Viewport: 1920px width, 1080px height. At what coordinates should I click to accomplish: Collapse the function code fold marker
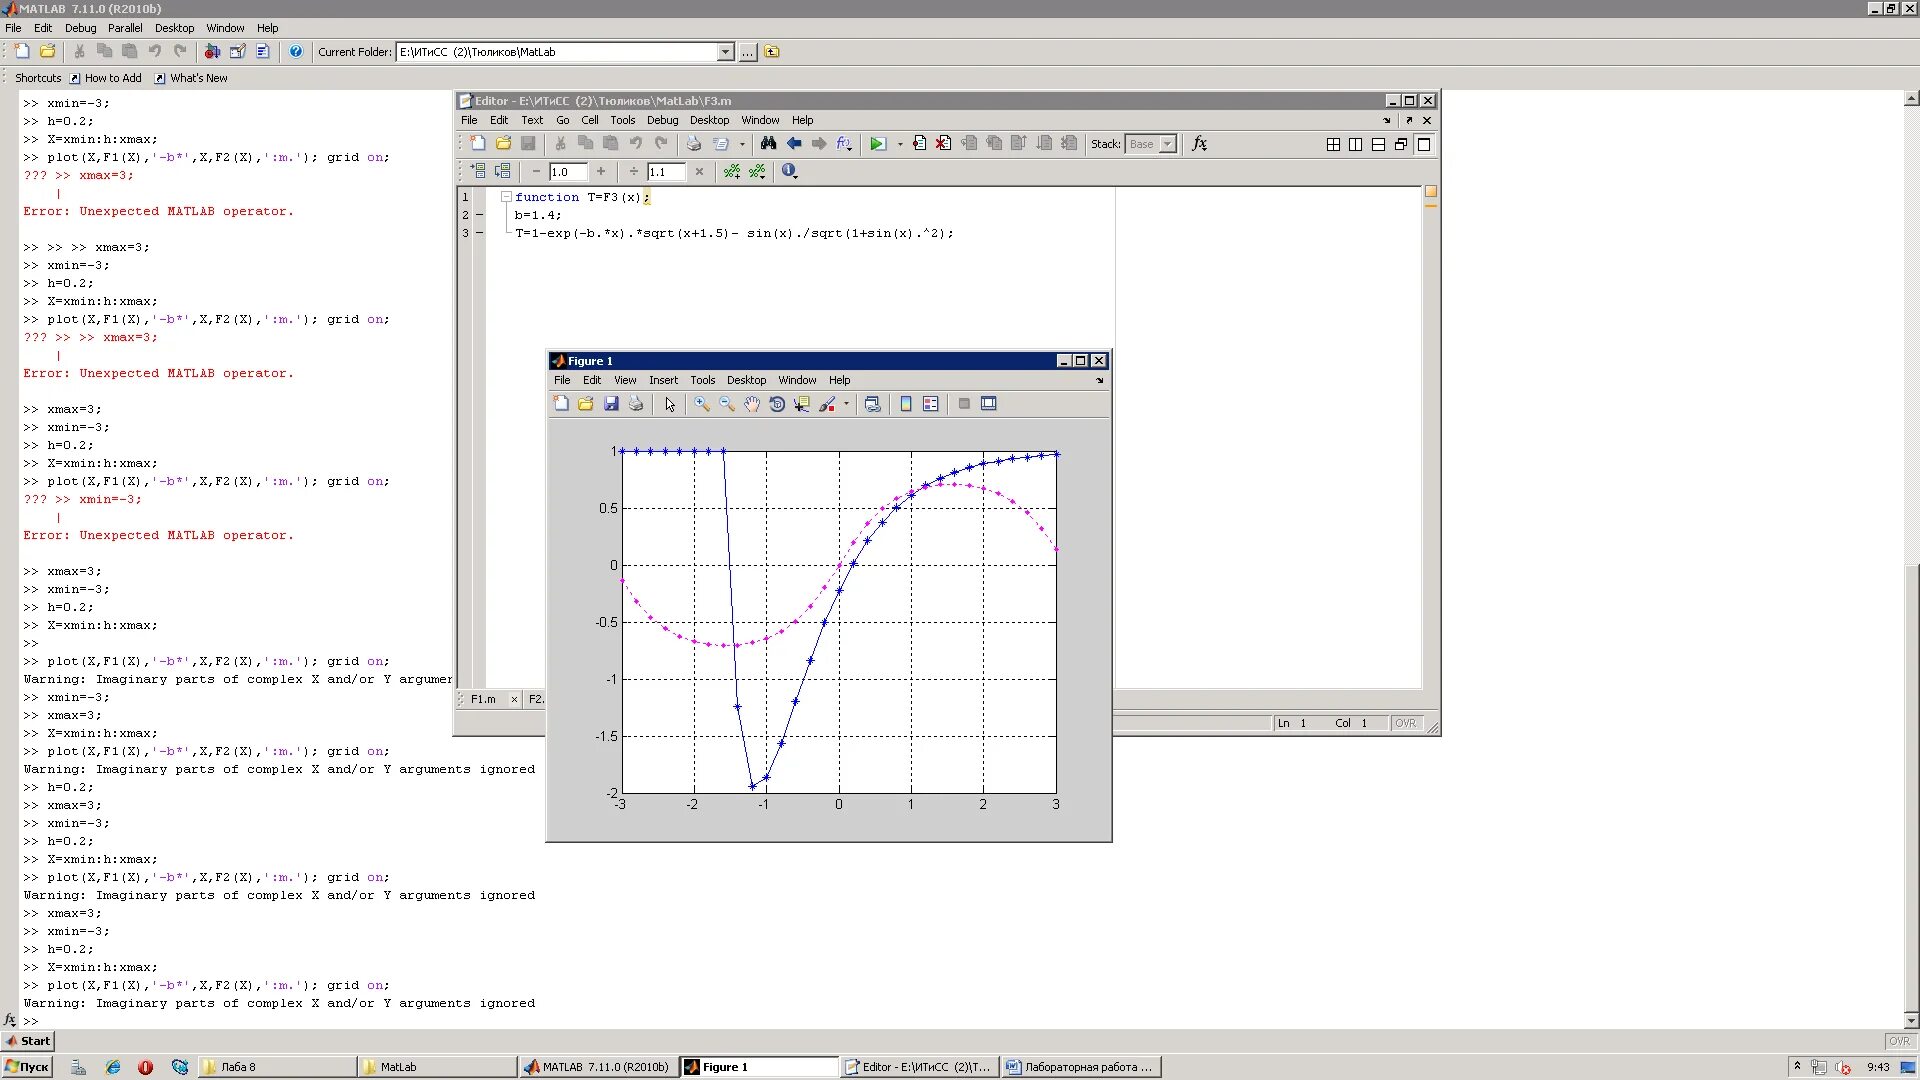(x=506, y=197)
